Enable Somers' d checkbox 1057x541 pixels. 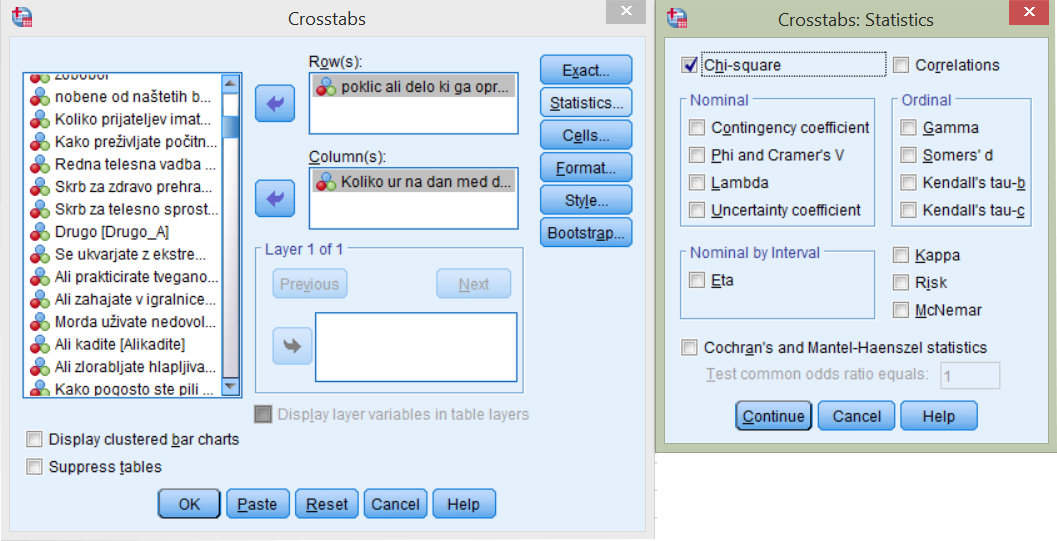point(909,155)
